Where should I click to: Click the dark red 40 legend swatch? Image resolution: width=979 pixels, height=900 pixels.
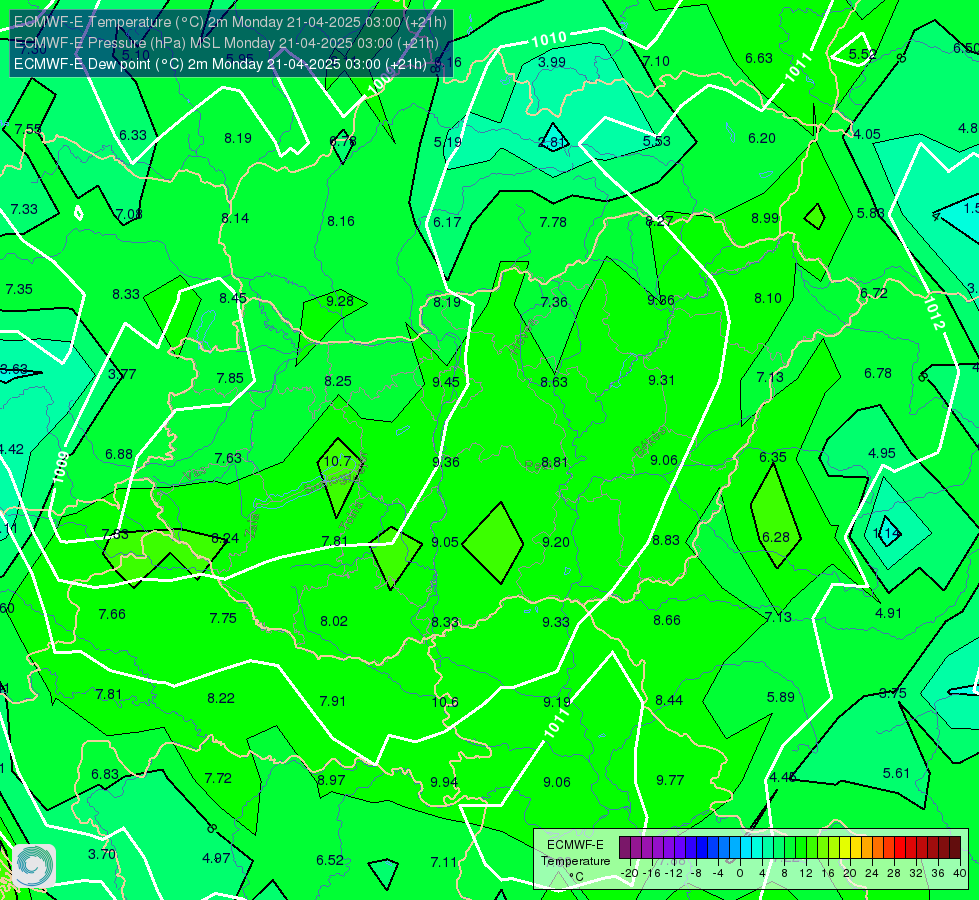tap(955, 848)
